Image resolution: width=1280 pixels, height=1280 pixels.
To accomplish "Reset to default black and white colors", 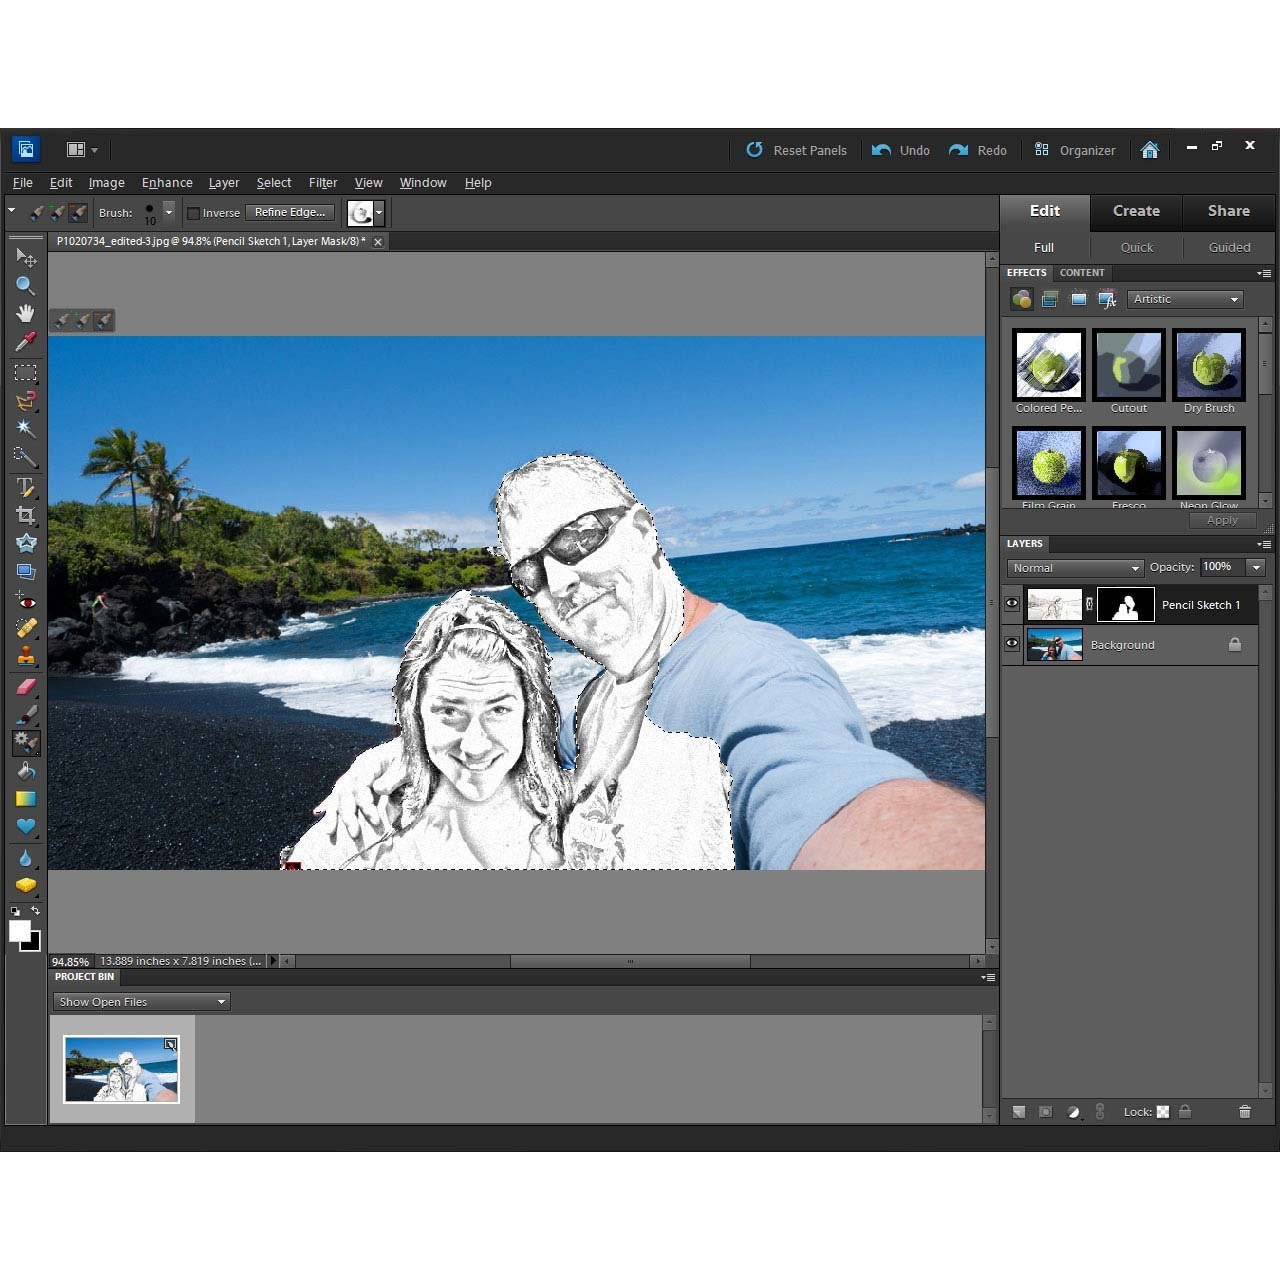I will 15,911.
